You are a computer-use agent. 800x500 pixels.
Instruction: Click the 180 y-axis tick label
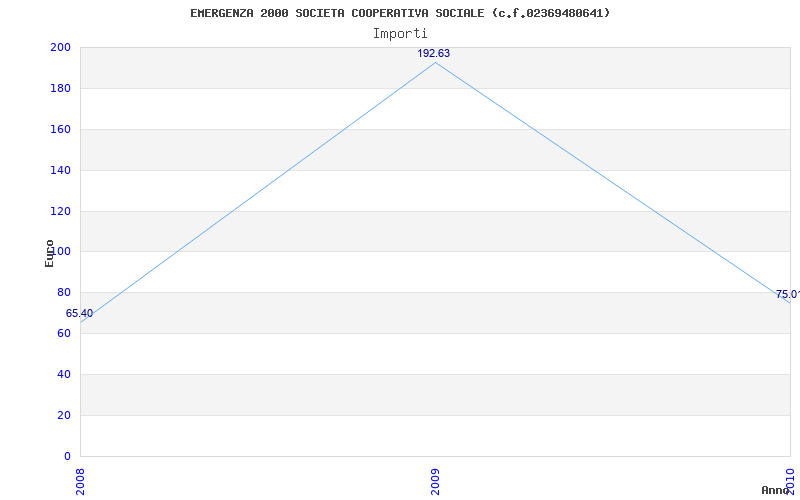[x=60, y=88]
